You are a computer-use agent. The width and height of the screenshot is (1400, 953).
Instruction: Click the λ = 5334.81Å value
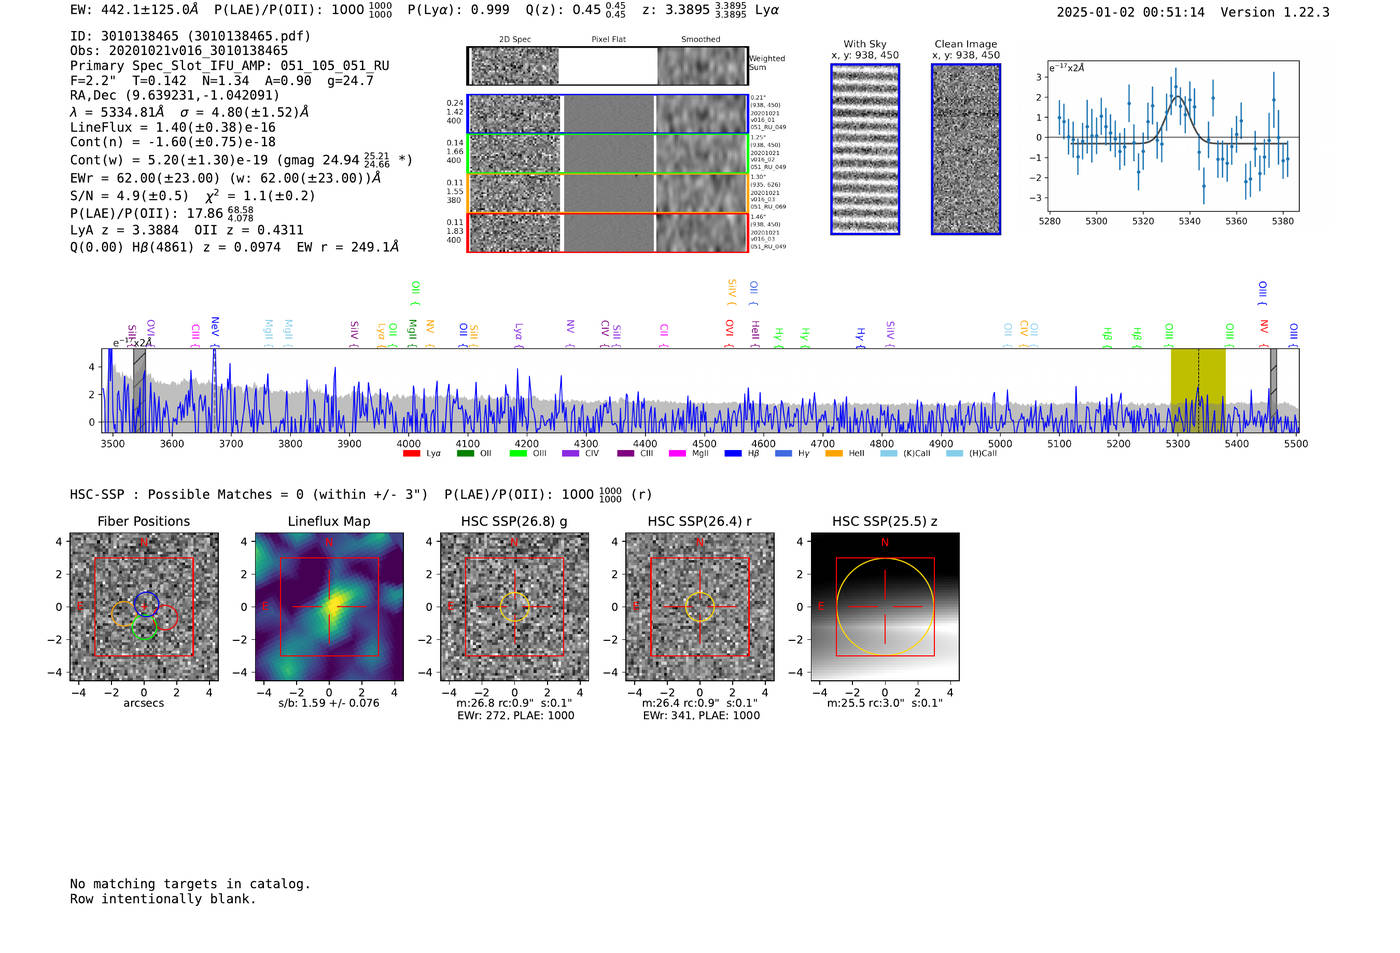(117, 113)
